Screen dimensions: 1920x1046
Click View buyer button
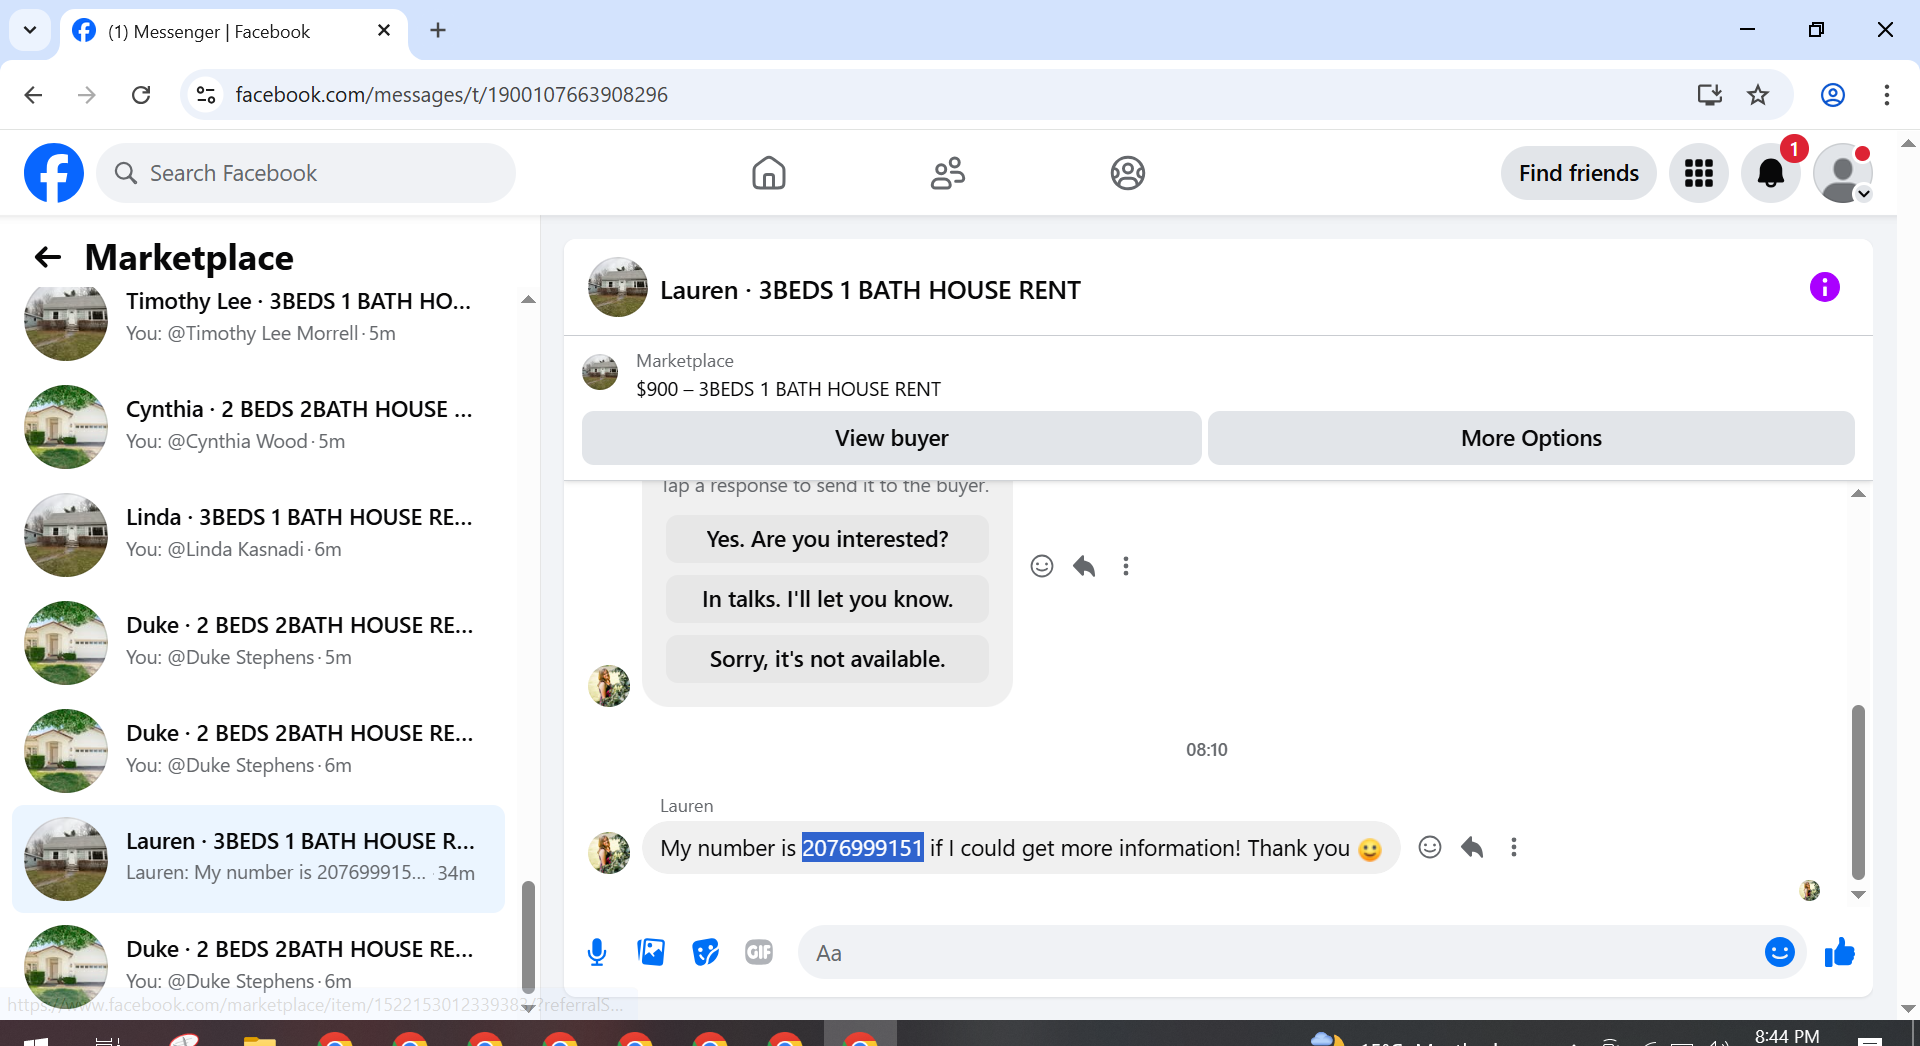[891, 438]
